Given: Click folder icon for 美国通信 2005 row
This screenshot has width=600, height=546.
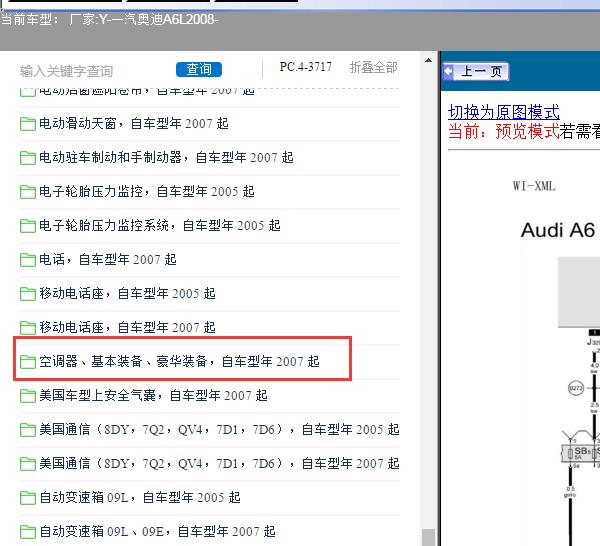Looking at the screenshot, I should click(28, 430).
